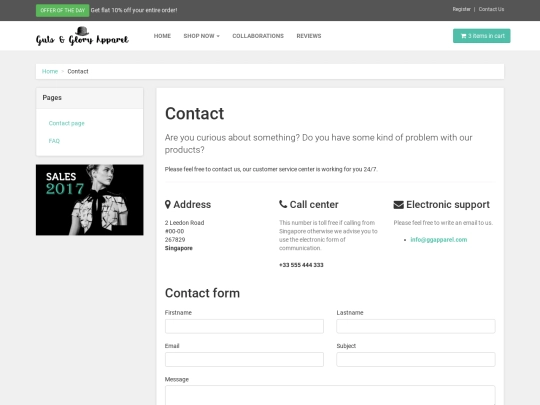Click into the Firstname input field

point(244,326)
